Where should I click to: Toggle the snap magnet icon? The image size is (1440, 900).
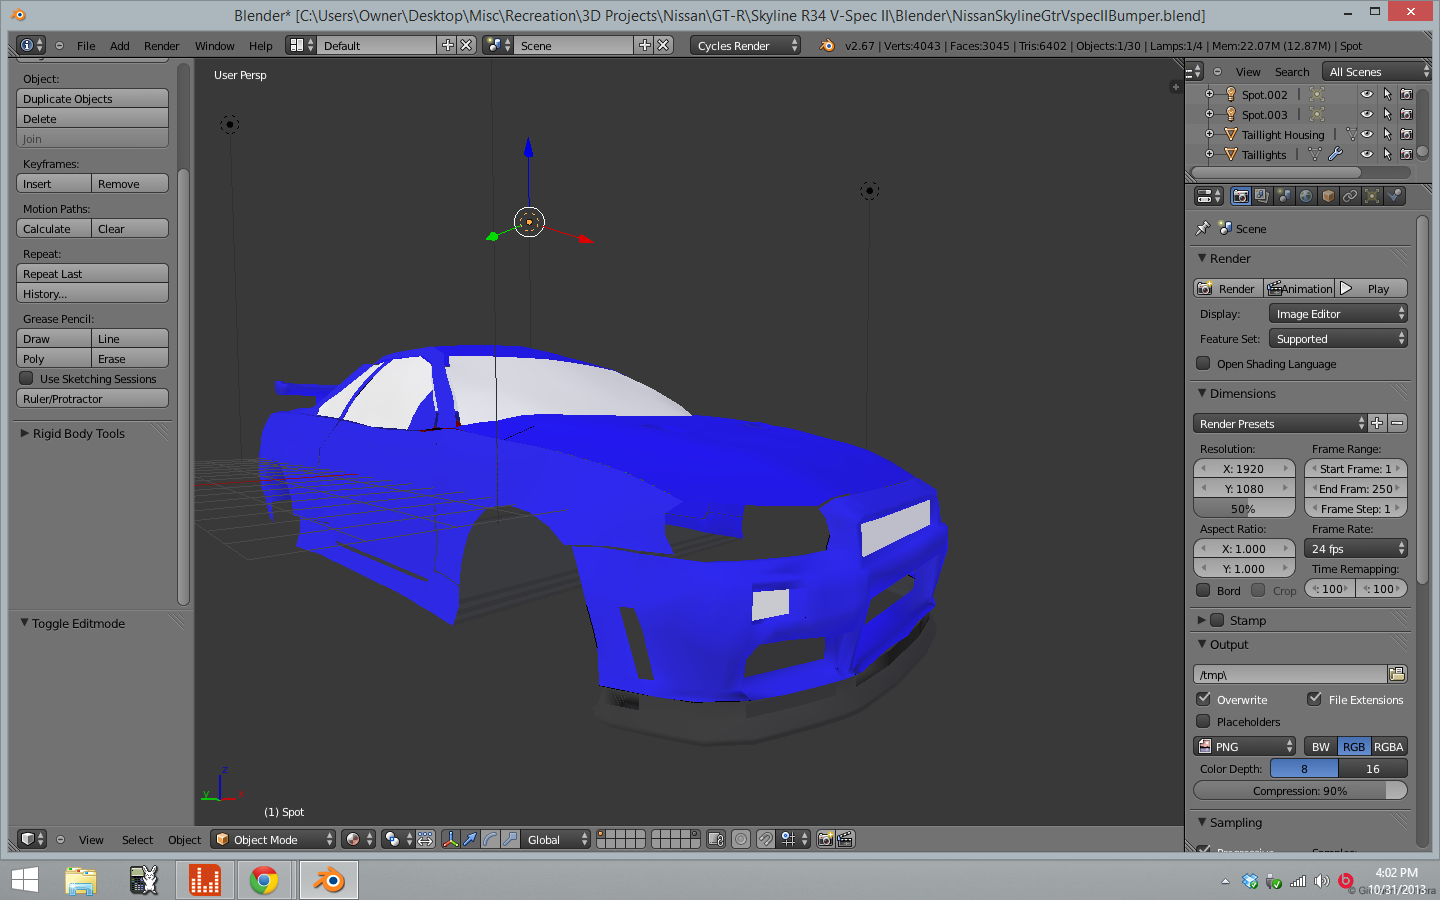click(x=765, y=839)
